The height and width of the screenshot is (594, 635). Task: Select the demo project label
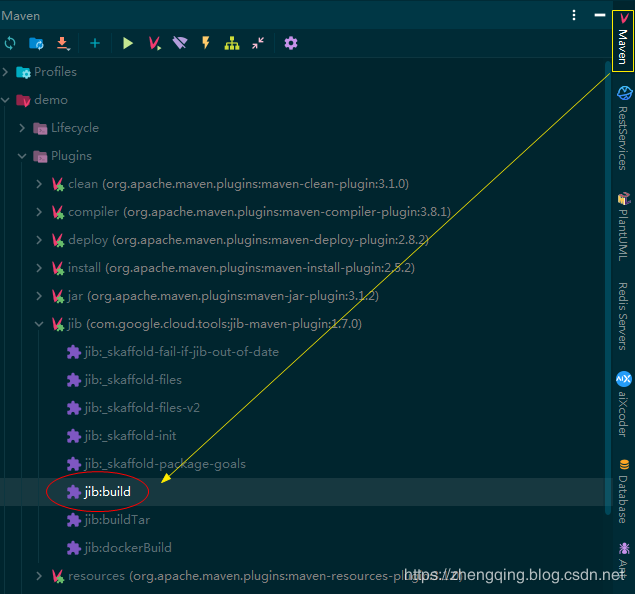(51, 100)
